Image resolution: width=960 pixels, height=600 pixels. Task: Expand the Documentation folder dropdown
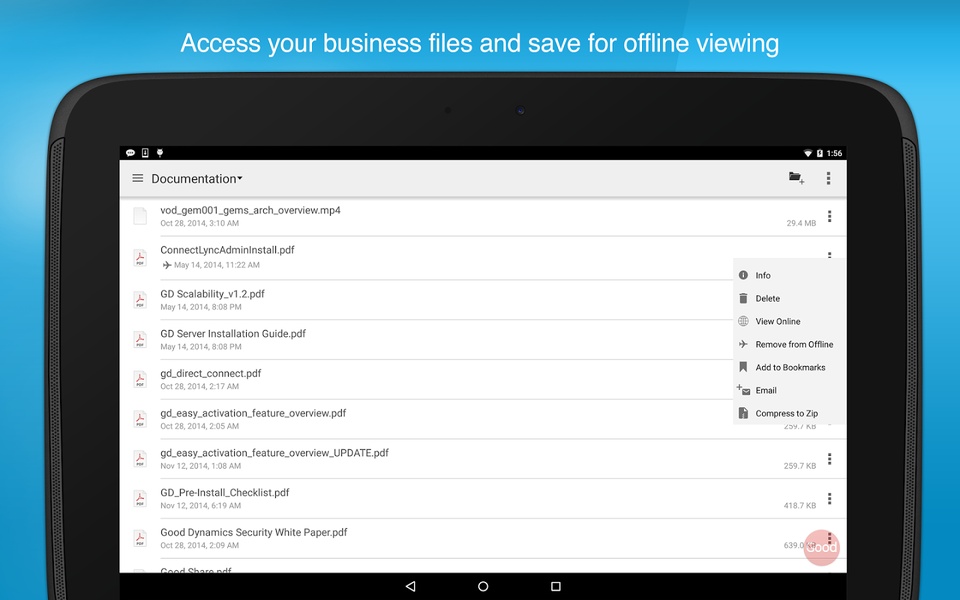(197, 179)
